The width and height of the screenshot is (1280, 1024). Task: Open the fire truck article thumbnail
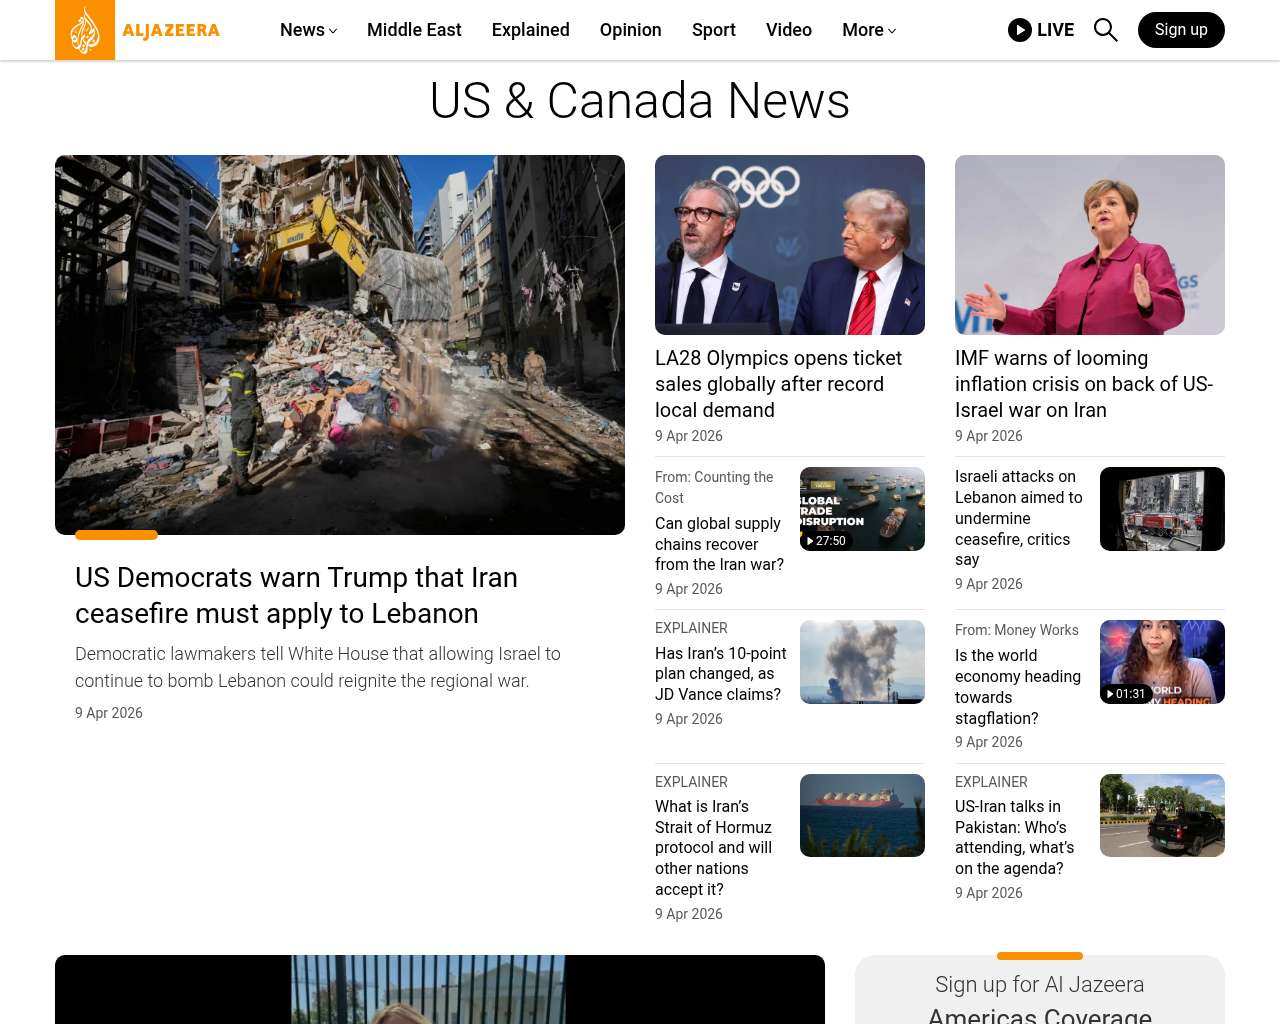1162,509
